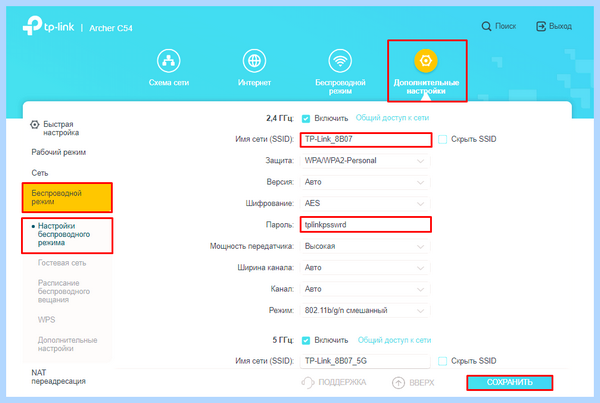
Task: Click the quick setup gear icon
Action: click(34, 124)
